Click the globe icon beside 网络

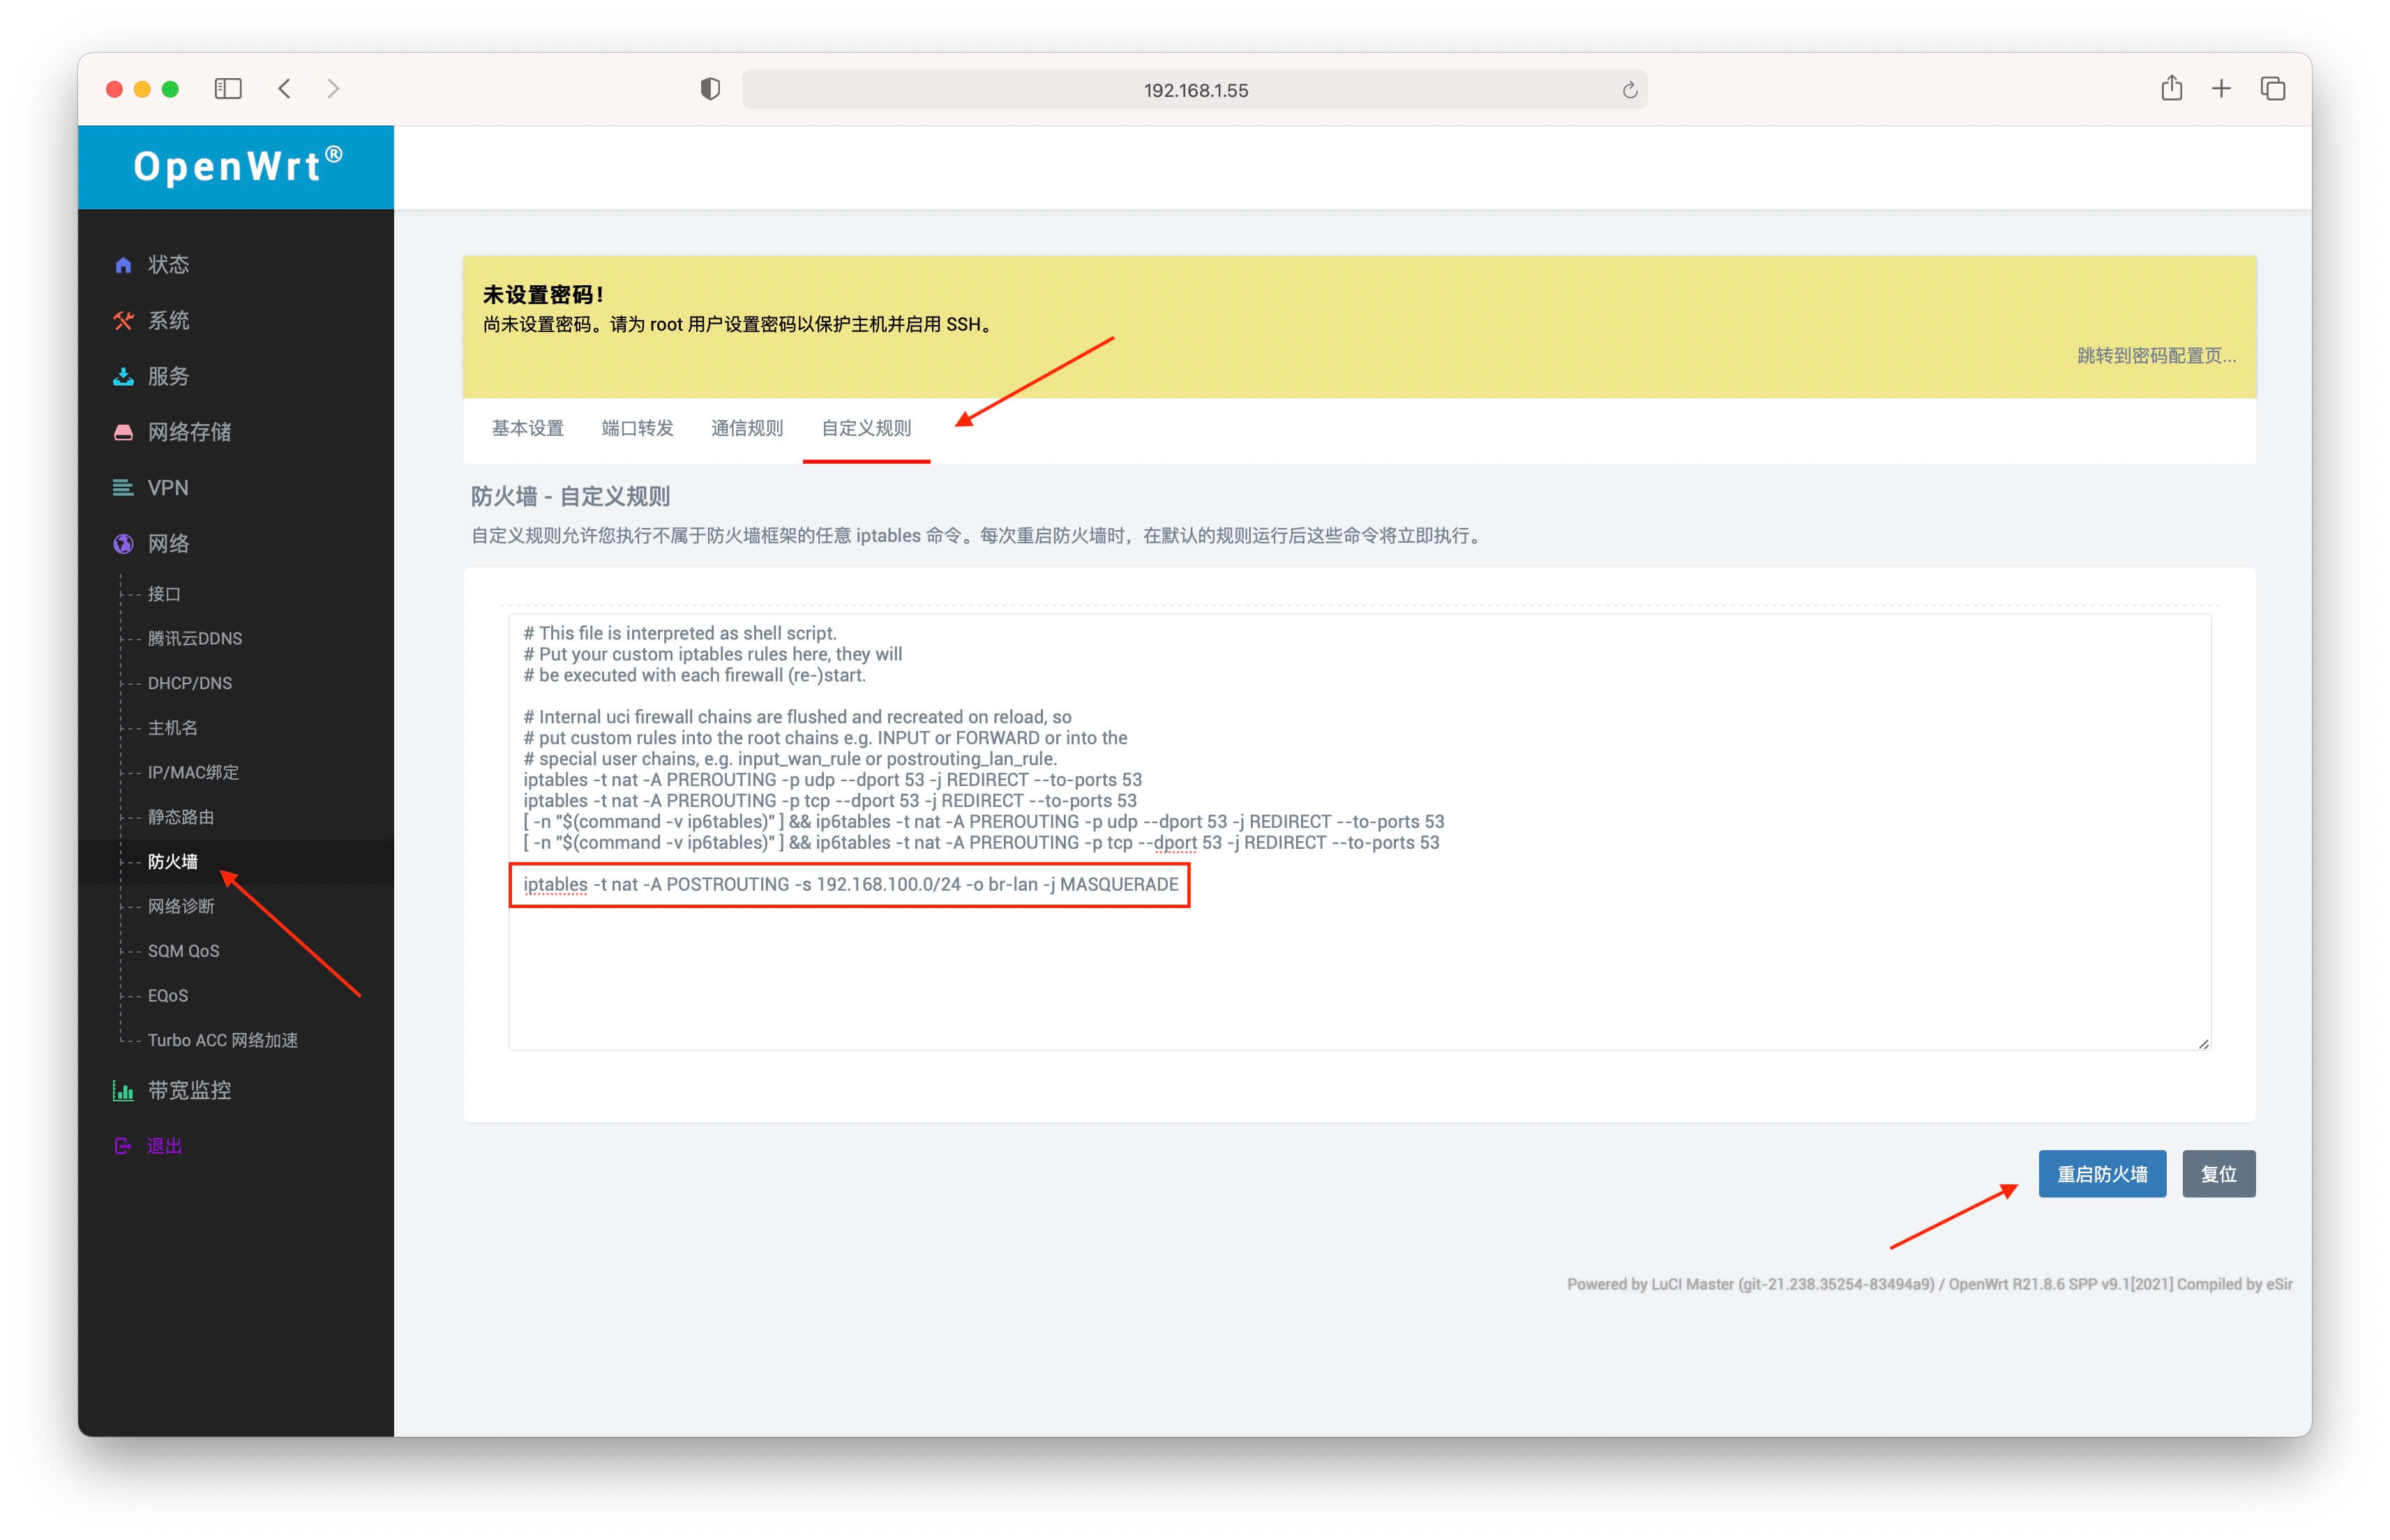123,544
